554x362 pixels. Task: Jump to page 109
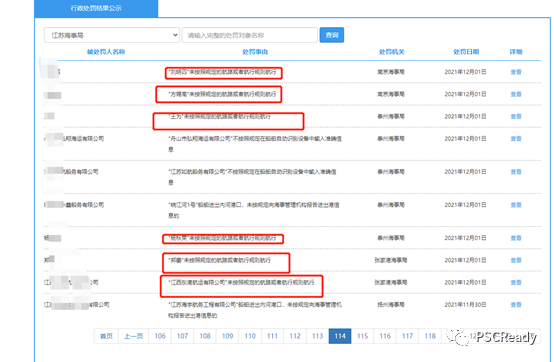click(x=228, y=336)
